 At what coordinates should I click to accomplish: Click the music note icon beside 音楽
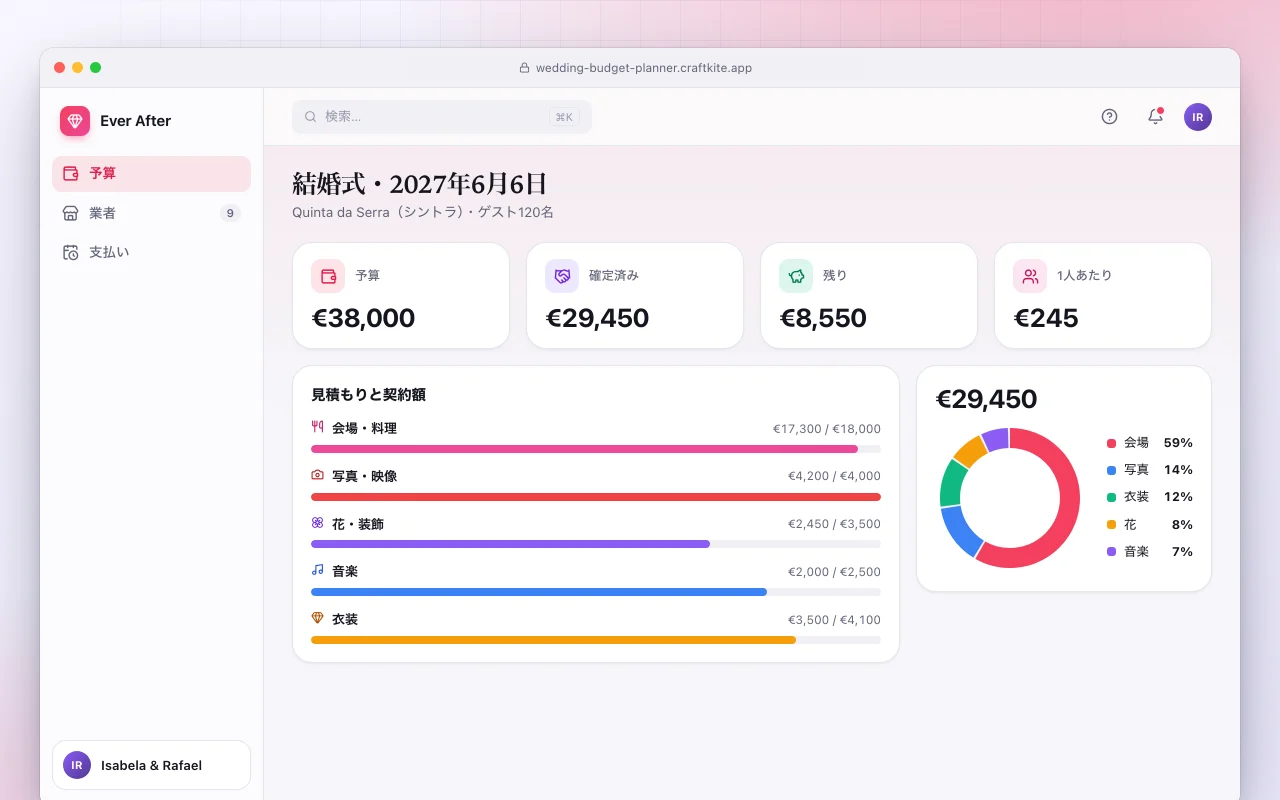(317, 570)
